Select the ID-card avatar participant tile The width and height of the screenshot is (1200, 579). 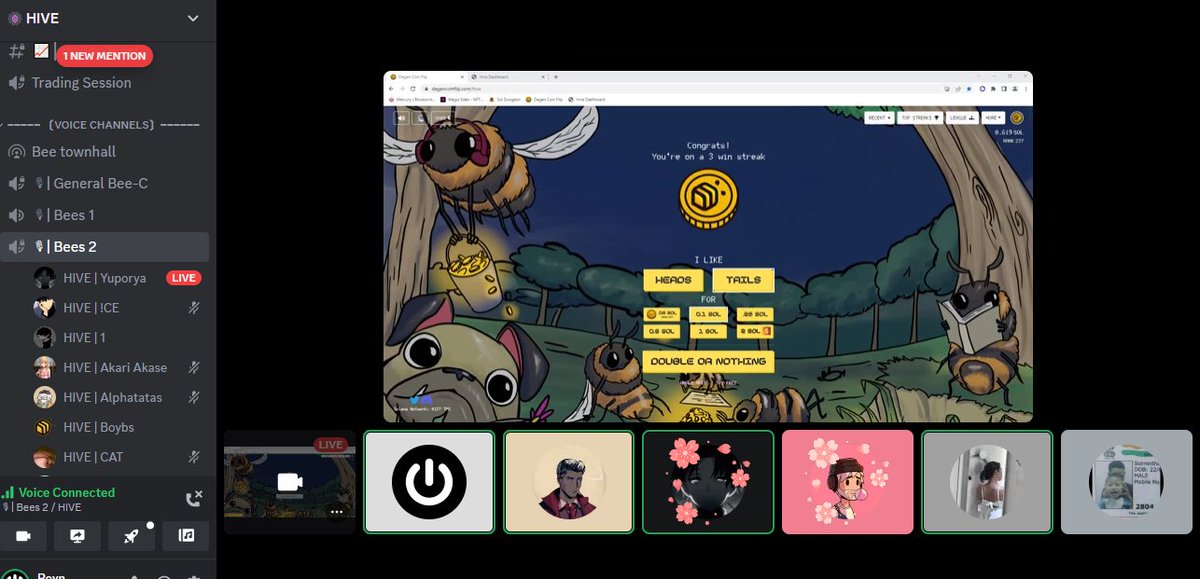click(1126, 482)
